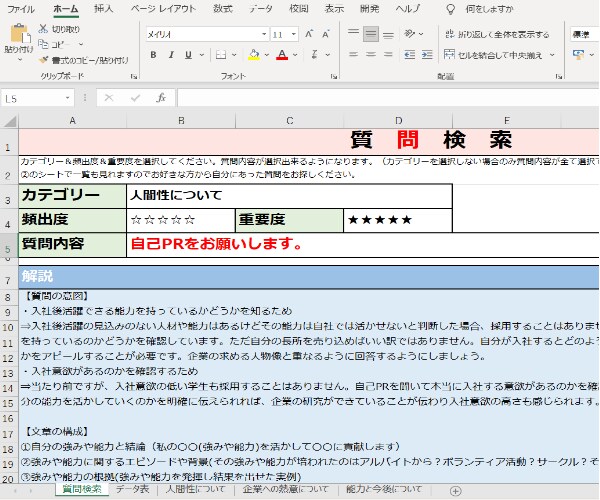Toggle Underline formatting
This screenshot has width=600, height=500.
click(188, 55)
